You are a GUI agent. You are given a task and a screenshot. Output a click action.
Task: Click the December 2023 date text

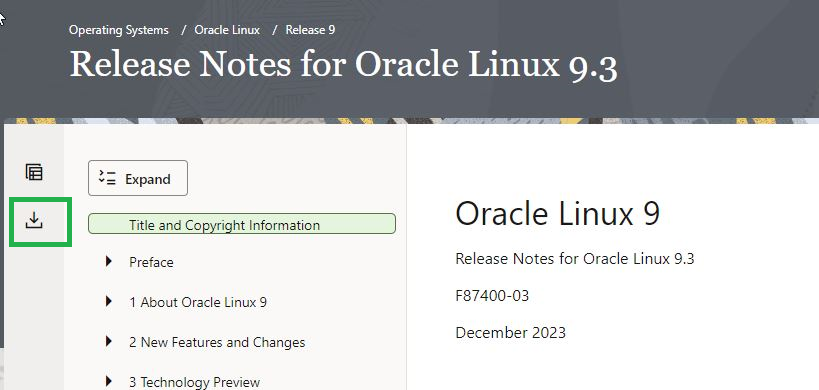(x=510, y=333)
